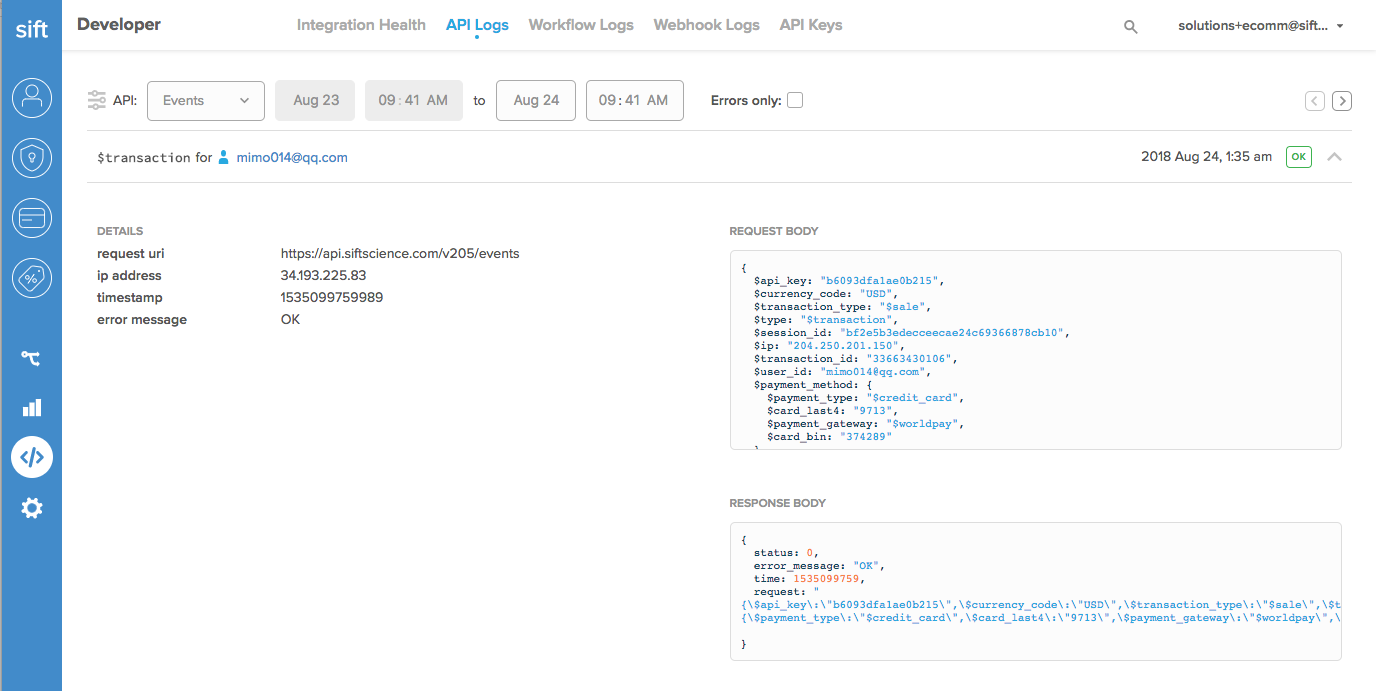Click the error message OK value in Details
The image size is (1376, 691).
coord(291,320)
